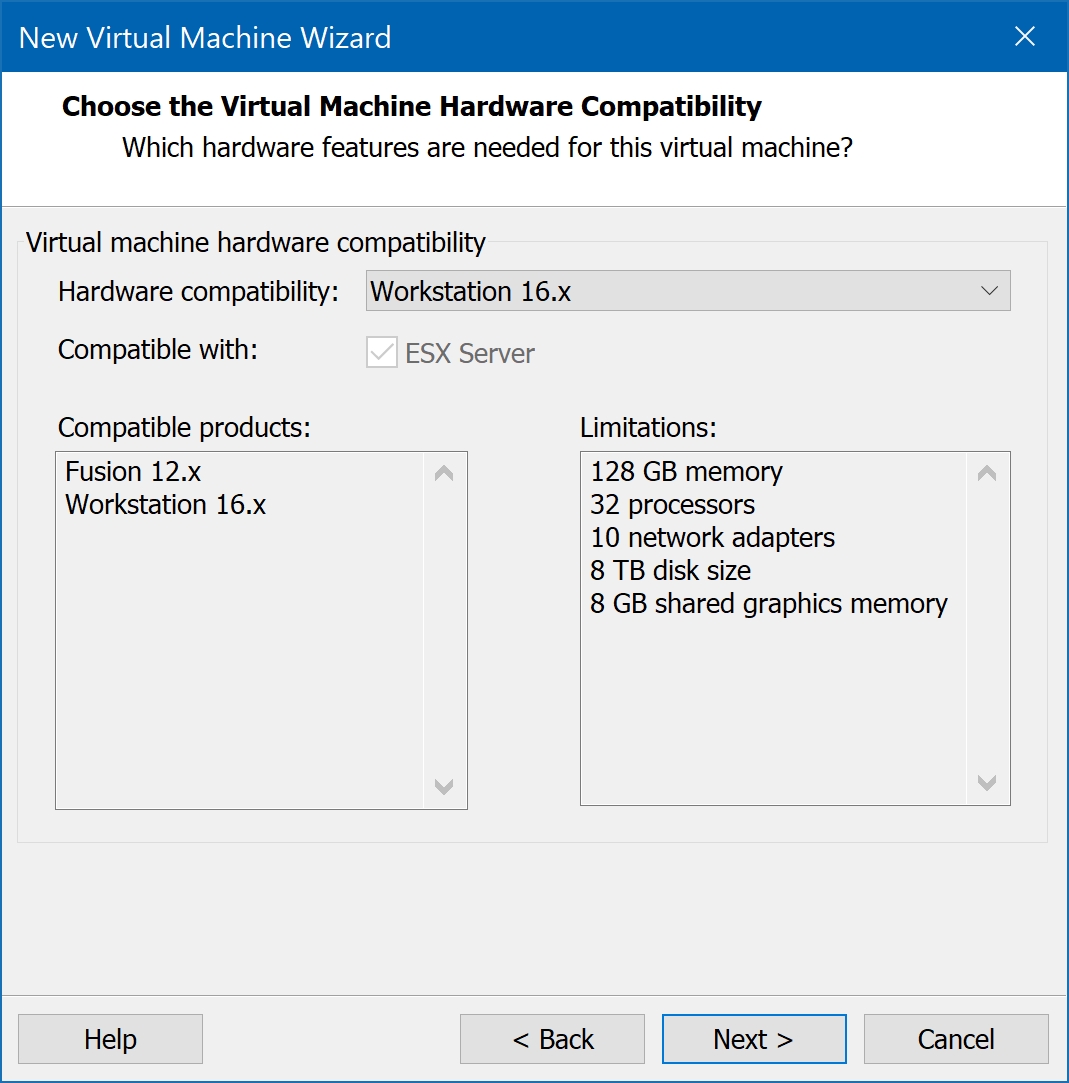Select the 8 TB disk size entry
Viewport: 1069px width, 1083px height.
(x=671, y=571)
